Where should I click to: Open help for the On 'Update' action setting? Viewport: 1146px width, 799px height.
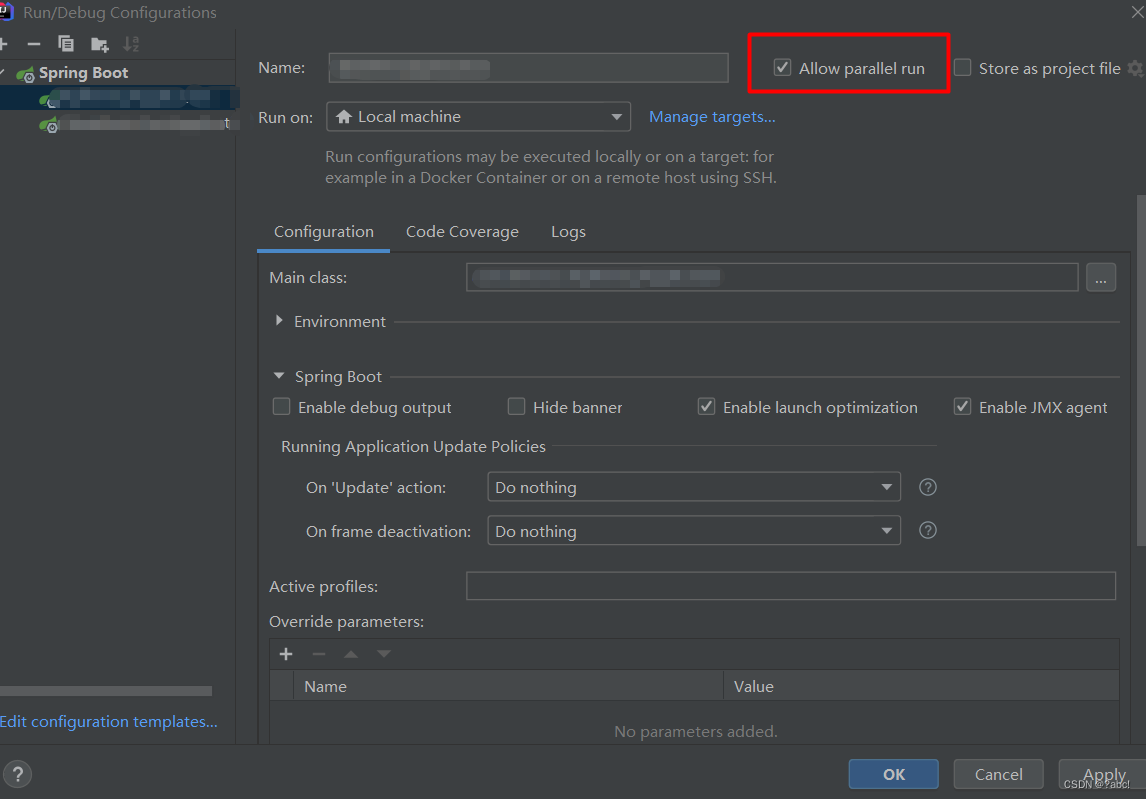click(927, 488)
